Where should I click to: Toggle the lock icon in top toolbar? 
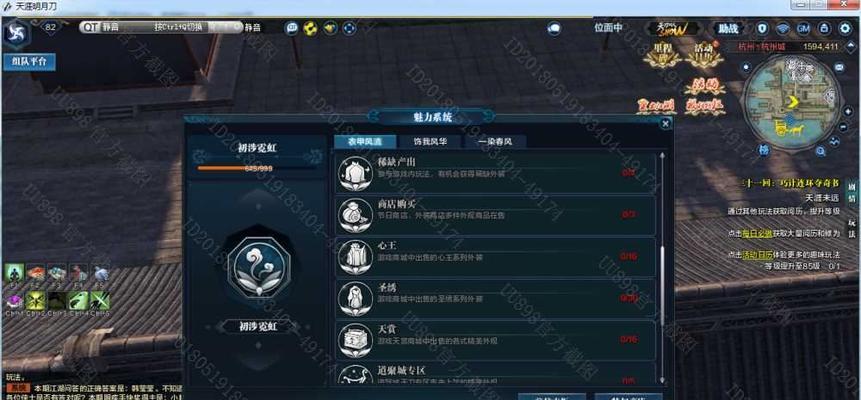point(824,28)
